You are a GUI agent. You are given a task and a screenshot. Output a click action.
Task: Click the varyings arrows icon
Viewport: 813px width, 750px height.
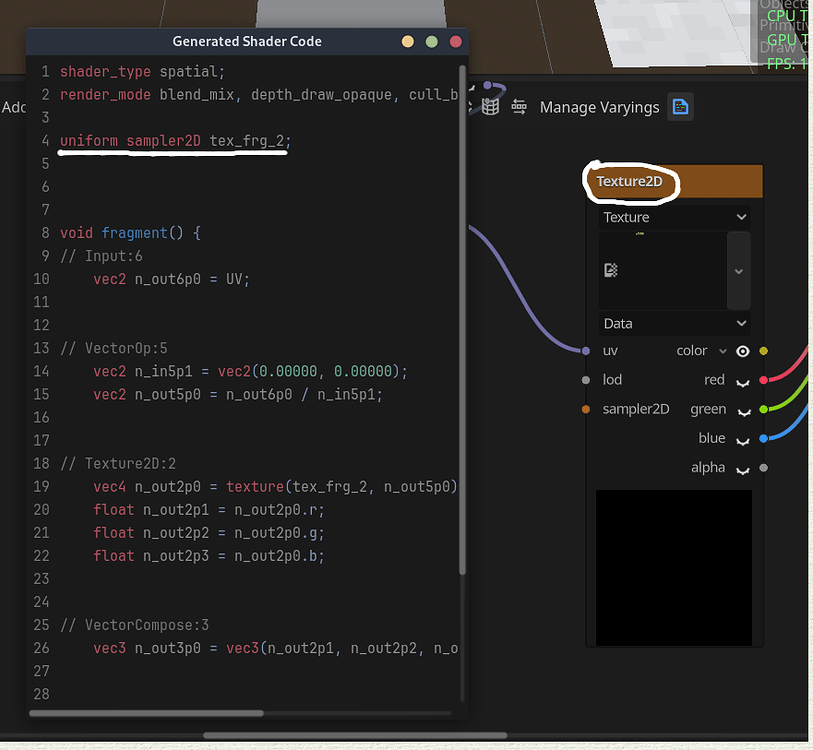point(519,107)
